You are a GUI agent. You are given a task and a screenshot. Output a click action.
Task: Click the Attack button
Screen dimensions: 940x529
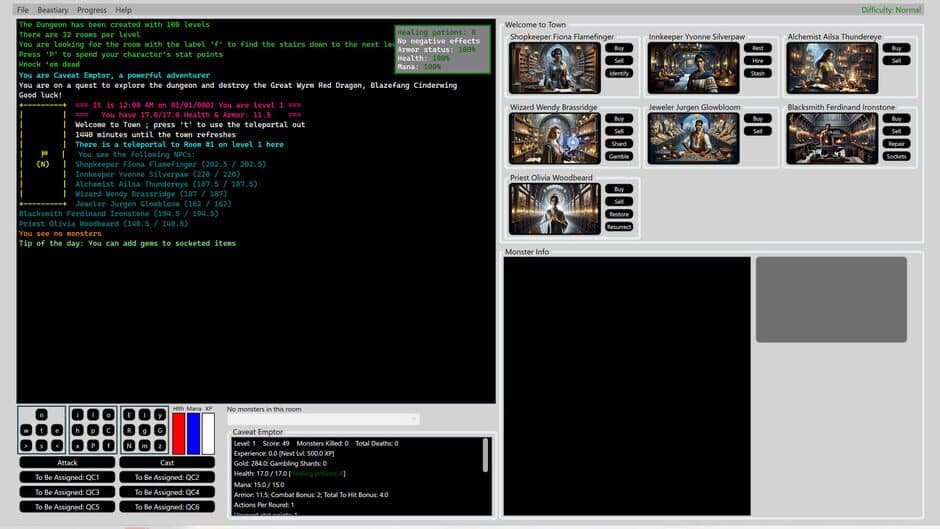coord(67,463)
